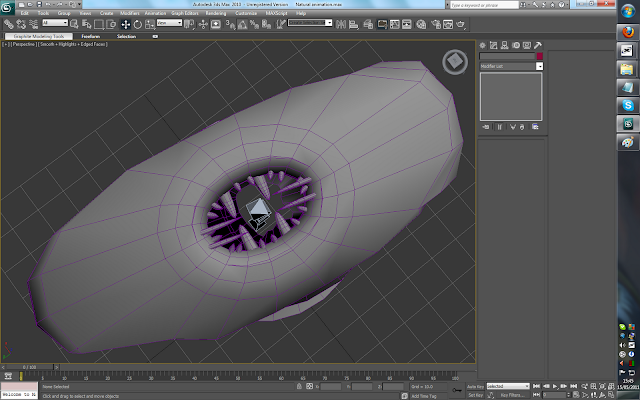
Task: Switch to Selection ribbon tab
Action: tap(126, 36)
